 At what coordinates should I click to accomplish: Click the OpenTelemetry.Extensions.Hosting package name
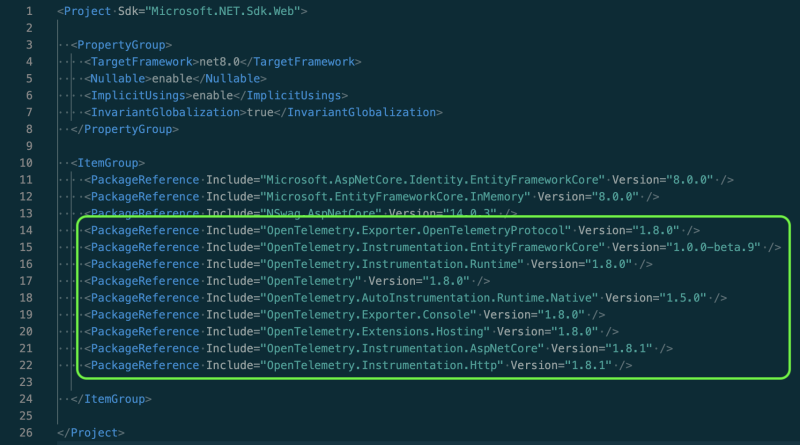[376, 331]
